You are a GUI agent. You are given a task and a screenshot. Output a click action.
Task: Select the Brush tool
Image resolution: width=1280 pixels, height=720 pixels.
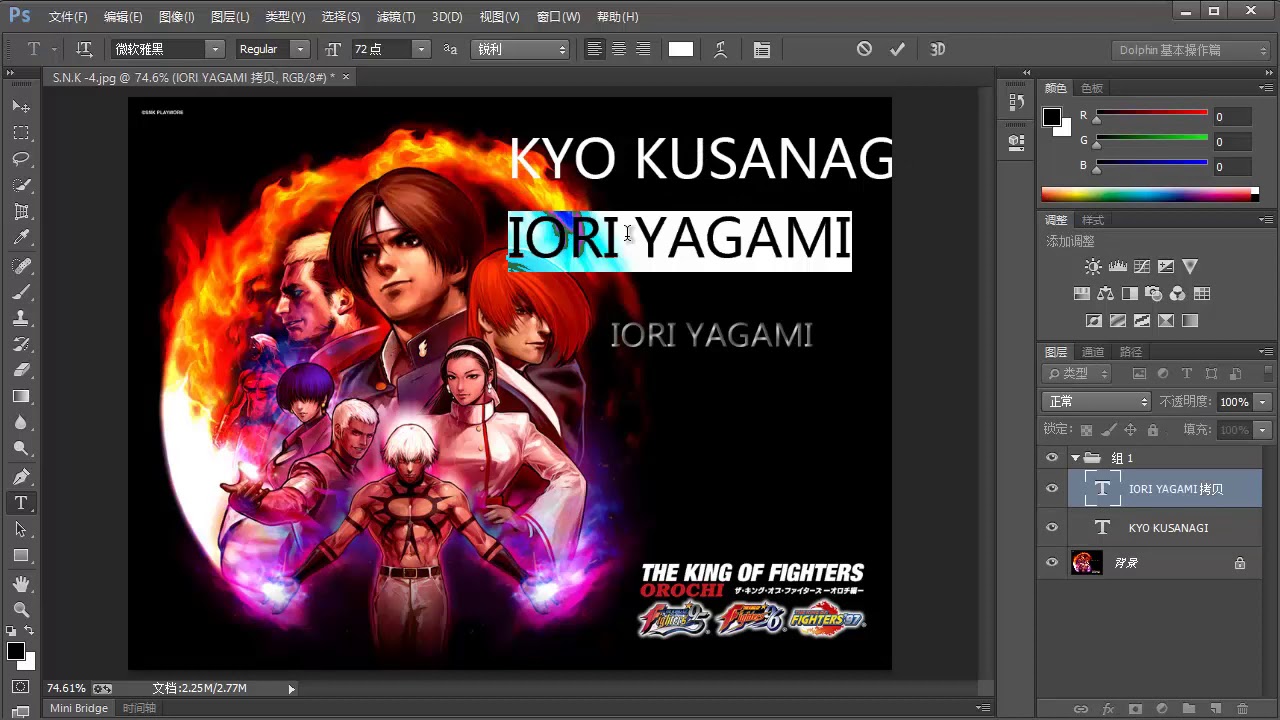pos(21,292)
